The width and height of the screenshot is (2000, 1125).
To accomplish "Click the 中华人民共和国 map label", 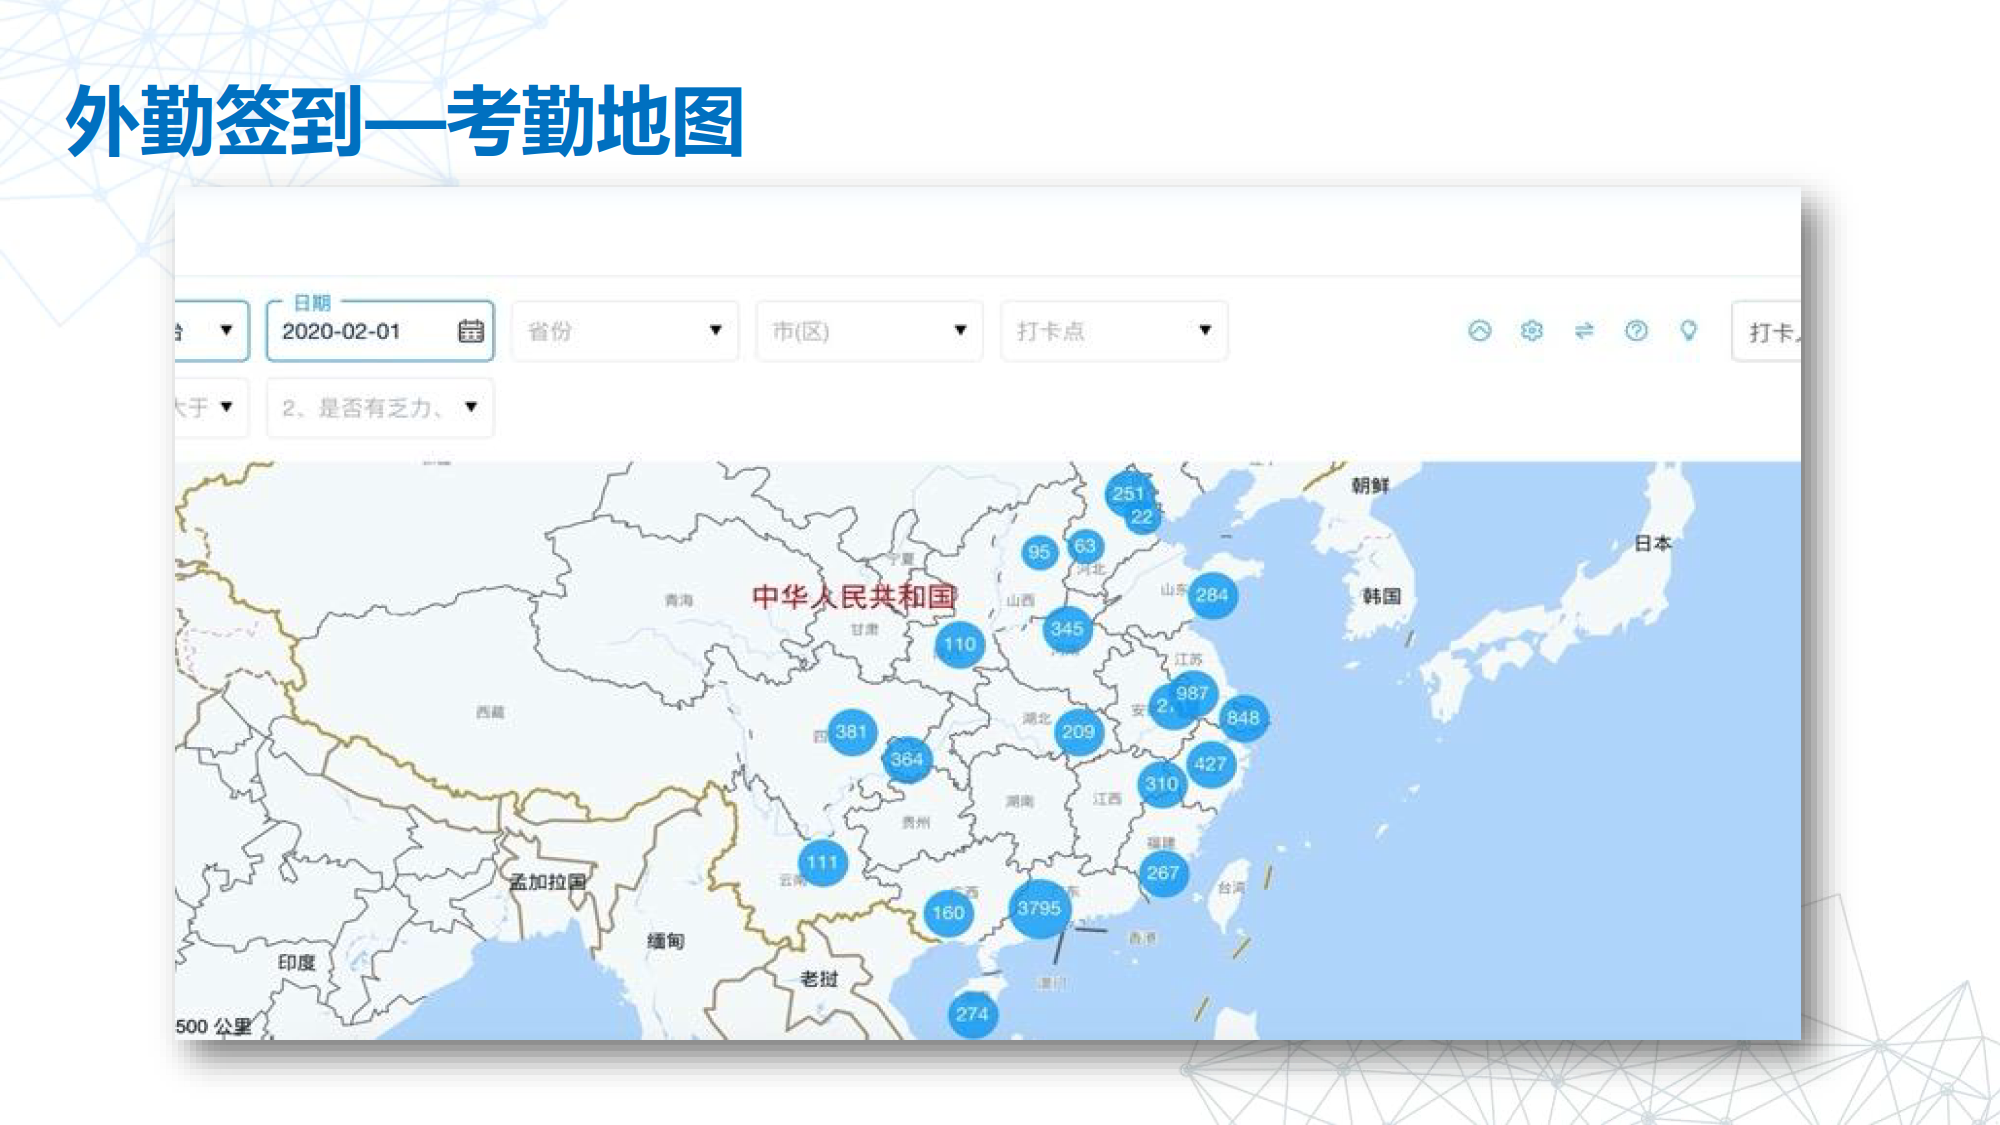I will 854,597.
